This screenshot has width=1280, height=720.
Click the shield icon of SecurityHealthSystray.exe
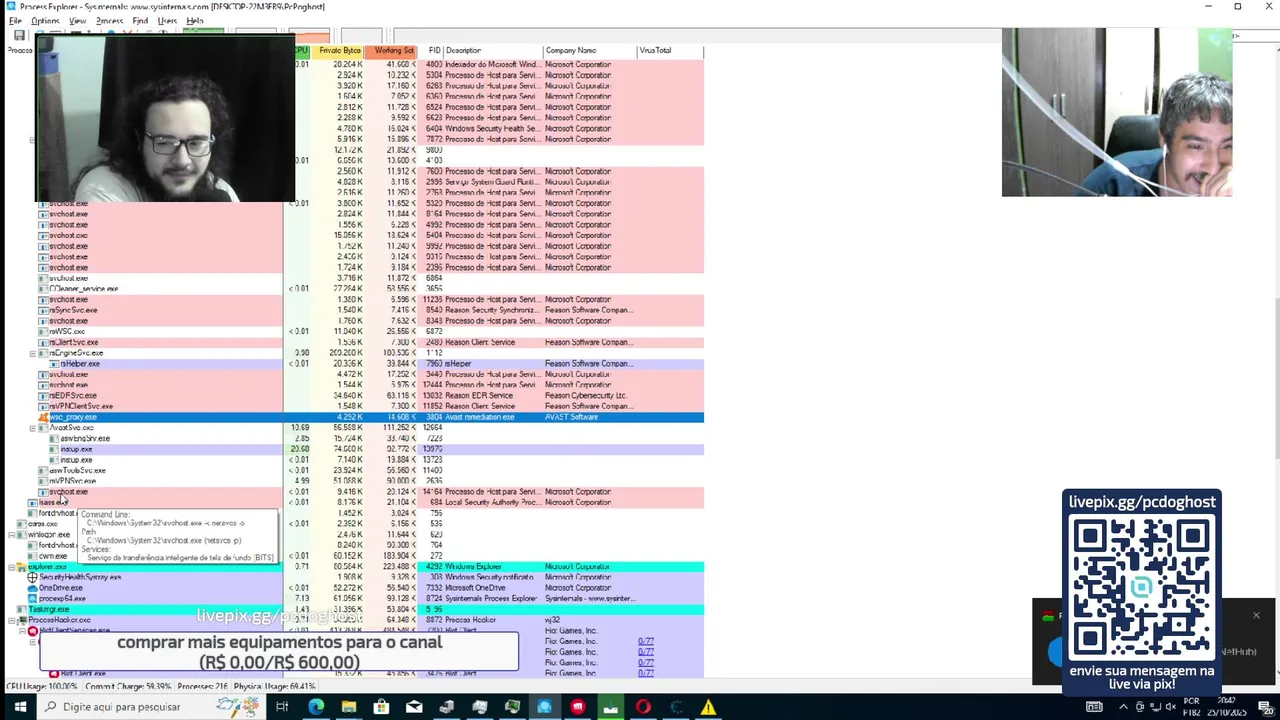click(33, 577)
